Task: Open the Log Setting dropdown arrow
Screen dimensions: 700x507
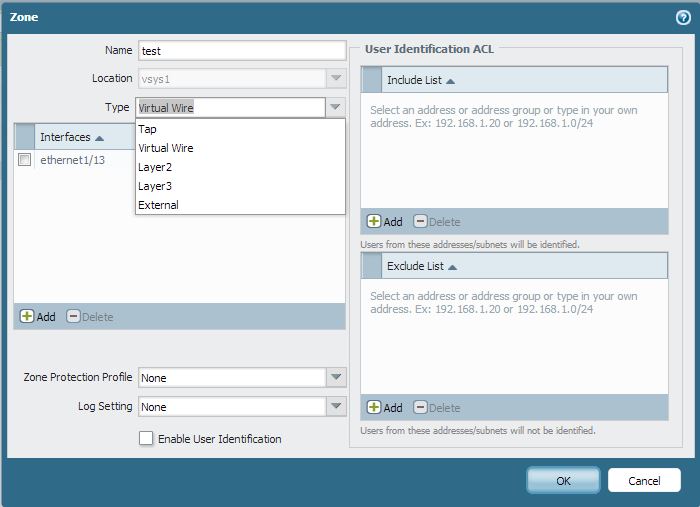Action: pyautogui.click(x=336, y=406)
